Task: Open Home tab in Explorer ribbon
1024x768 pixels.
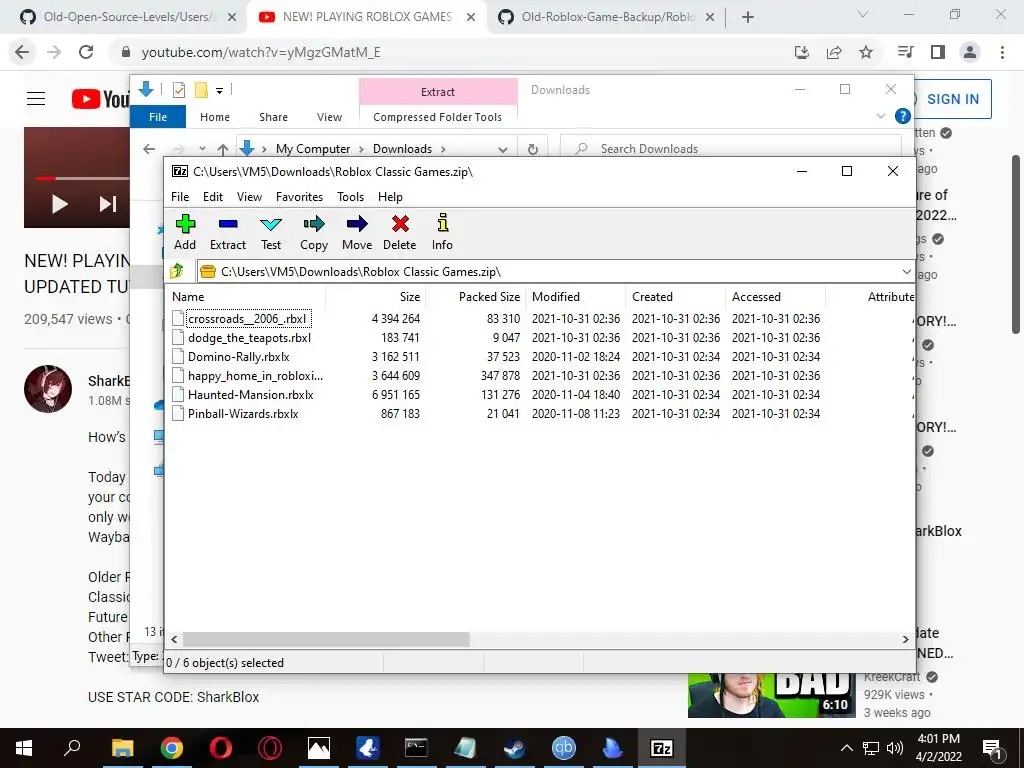Action: (215, 117)
